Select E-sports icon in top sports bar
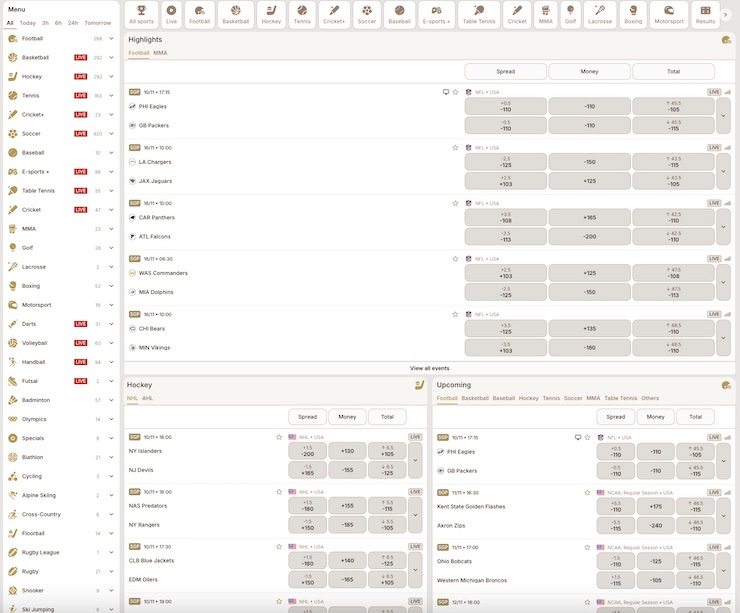Image resolution: width=740 pixels, height=613 pixels. [x=437, y=15]
